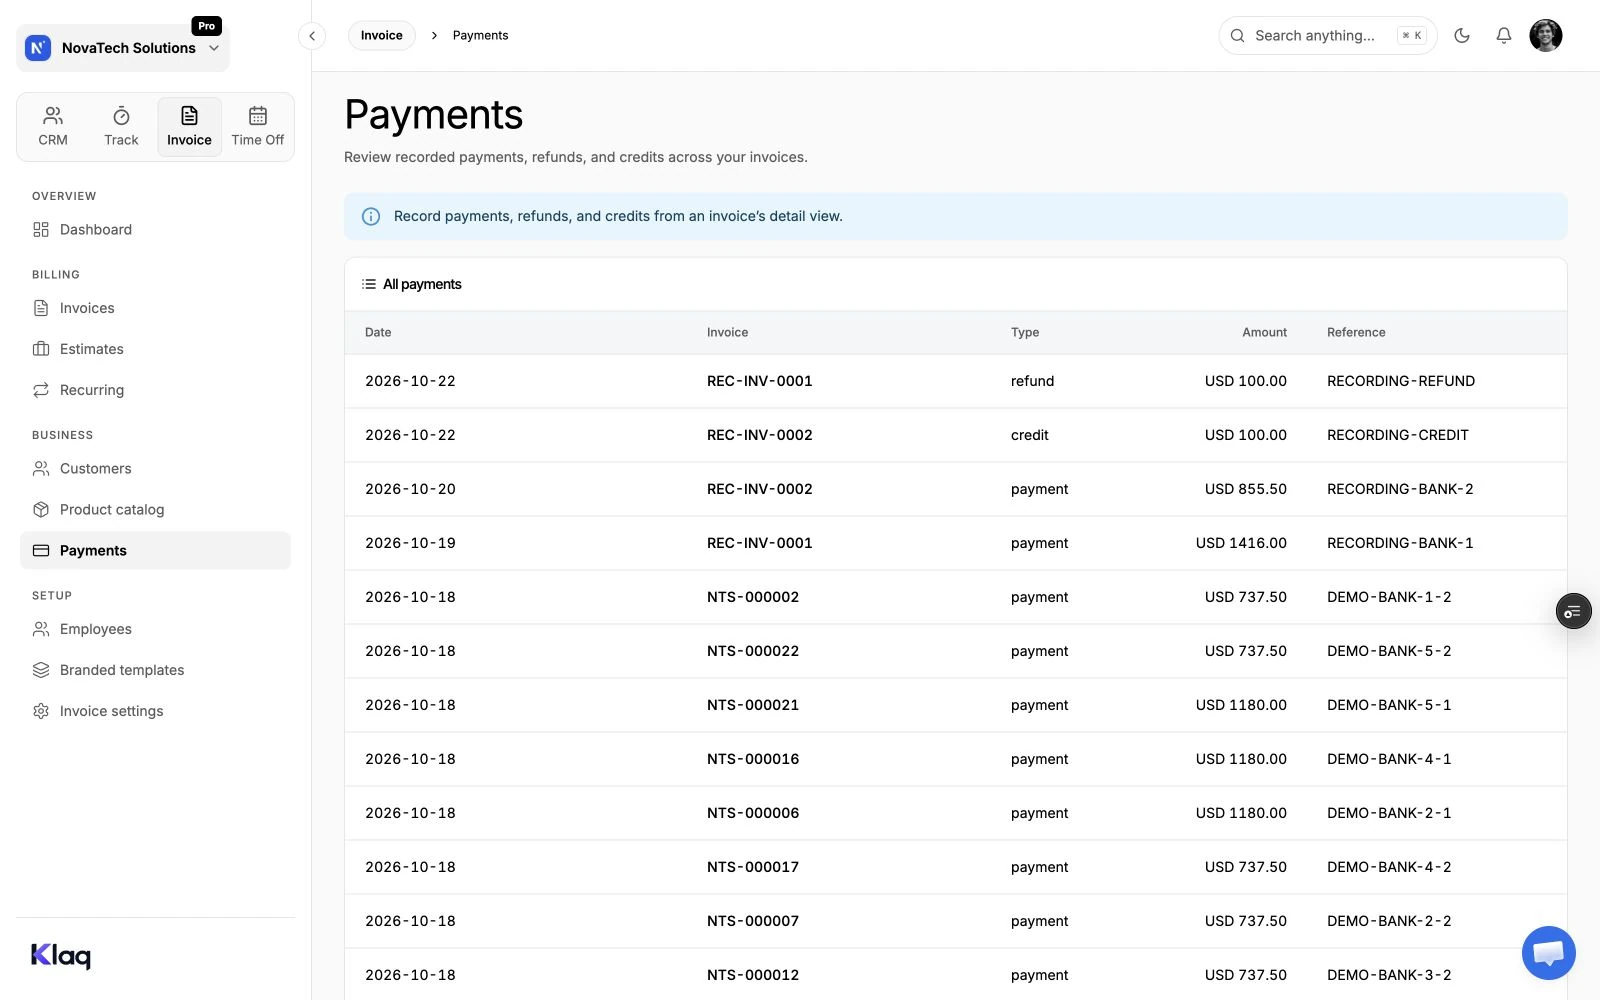Screen dimensions: 1600x1000
Task: Select Payments in the sidebar
Action: pyautogui.click(x=155, y=550)
